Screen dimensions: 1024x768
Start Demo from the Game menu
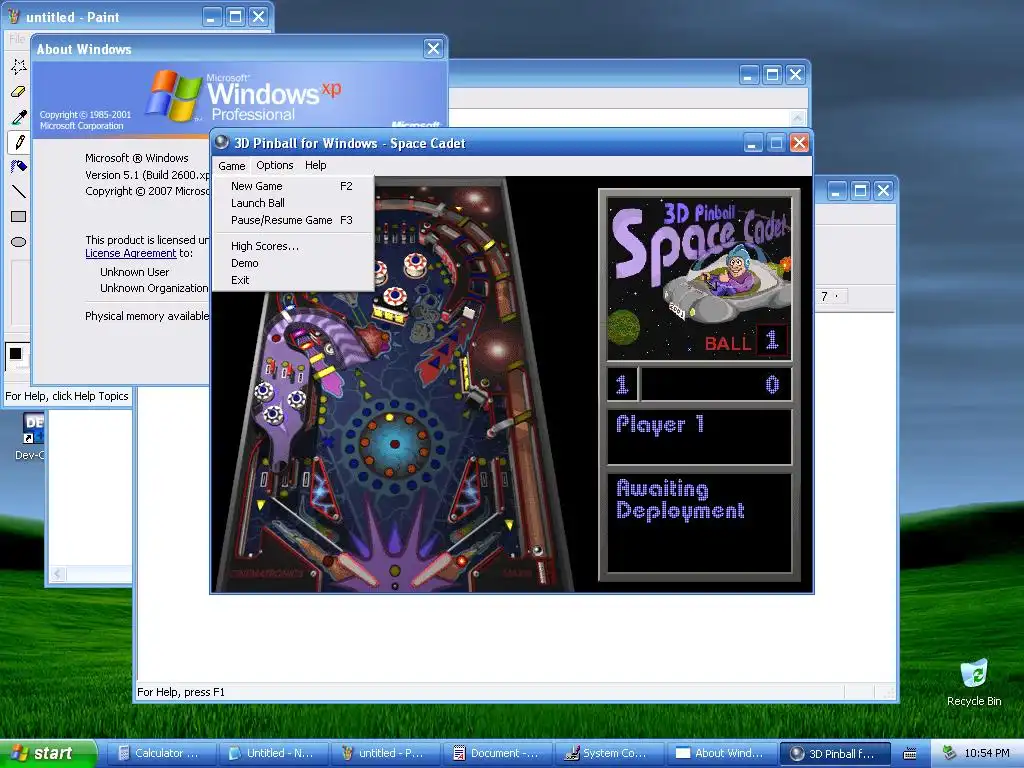click(293, 263)
